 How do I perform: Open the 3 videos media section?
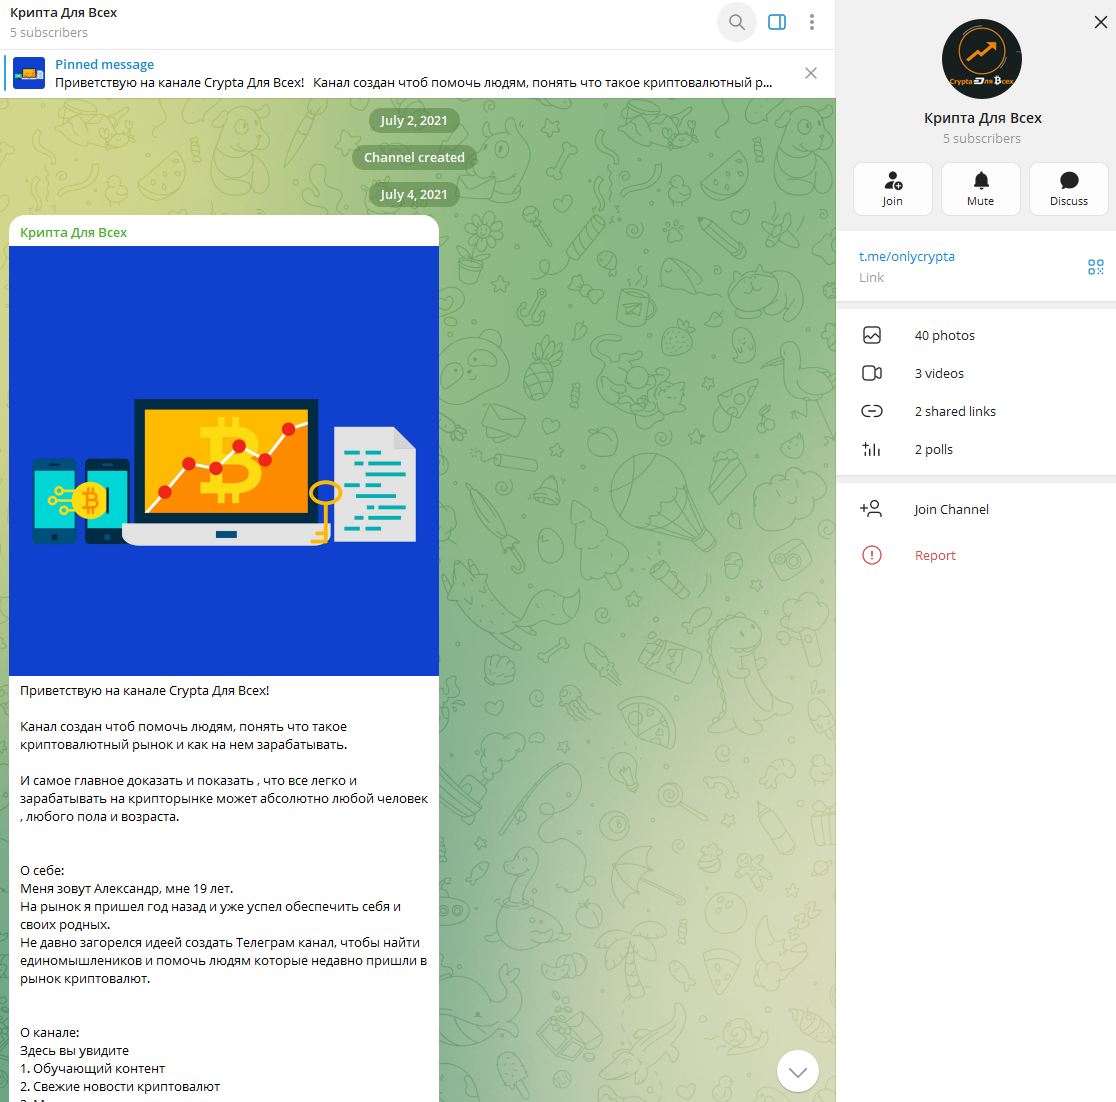coord(976,373)
